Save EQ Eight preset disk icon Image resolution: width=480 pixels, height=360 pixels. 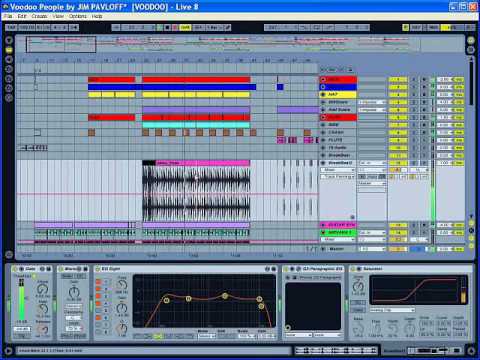274,269
